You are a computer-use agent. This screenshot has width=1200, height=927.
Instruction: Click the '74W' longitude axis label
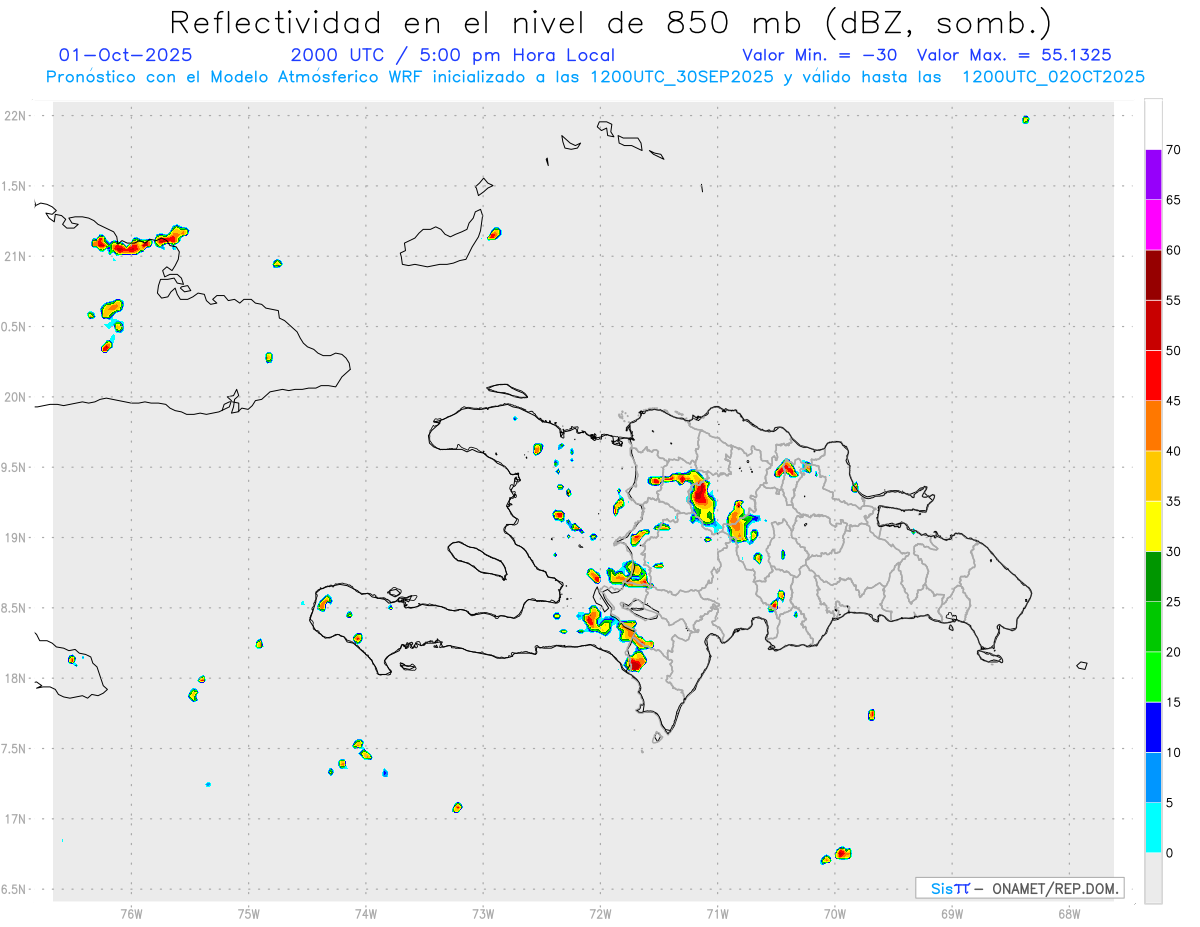pyautogui.click(x=366, y=913)
